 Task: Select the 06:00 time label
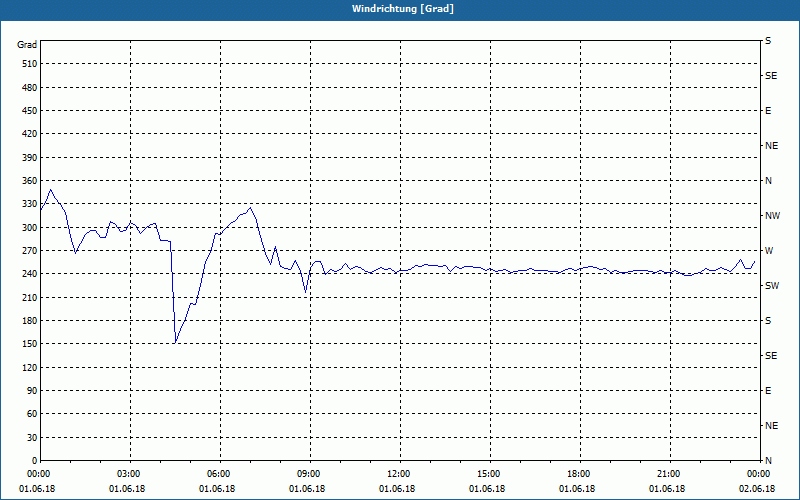(221, 474)
